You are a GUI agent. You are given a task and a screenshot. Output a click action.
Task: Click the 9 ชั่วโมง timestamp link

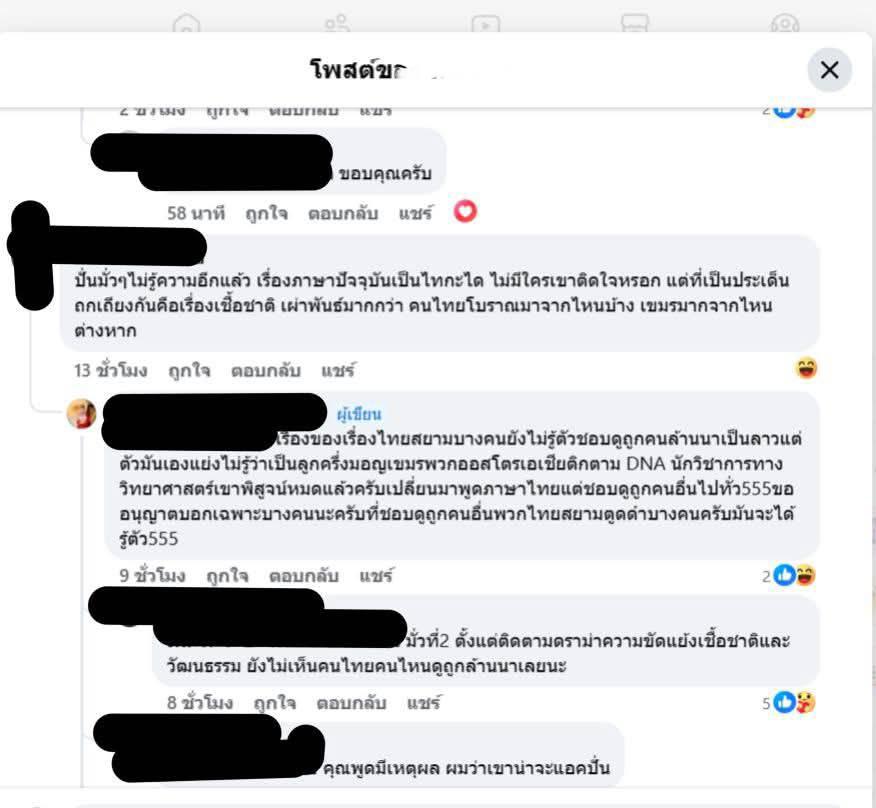(x=152, y=576)
